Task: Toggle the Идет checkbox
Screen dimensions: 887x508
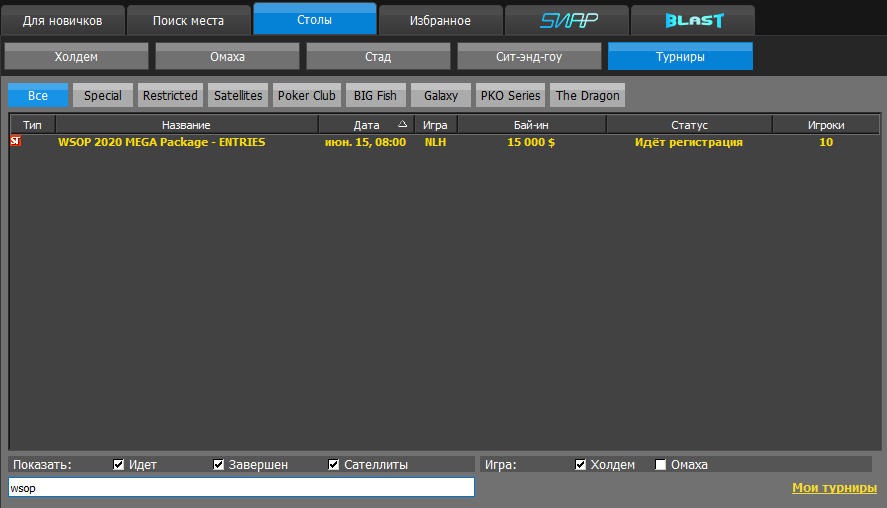Action: point(119,465)
